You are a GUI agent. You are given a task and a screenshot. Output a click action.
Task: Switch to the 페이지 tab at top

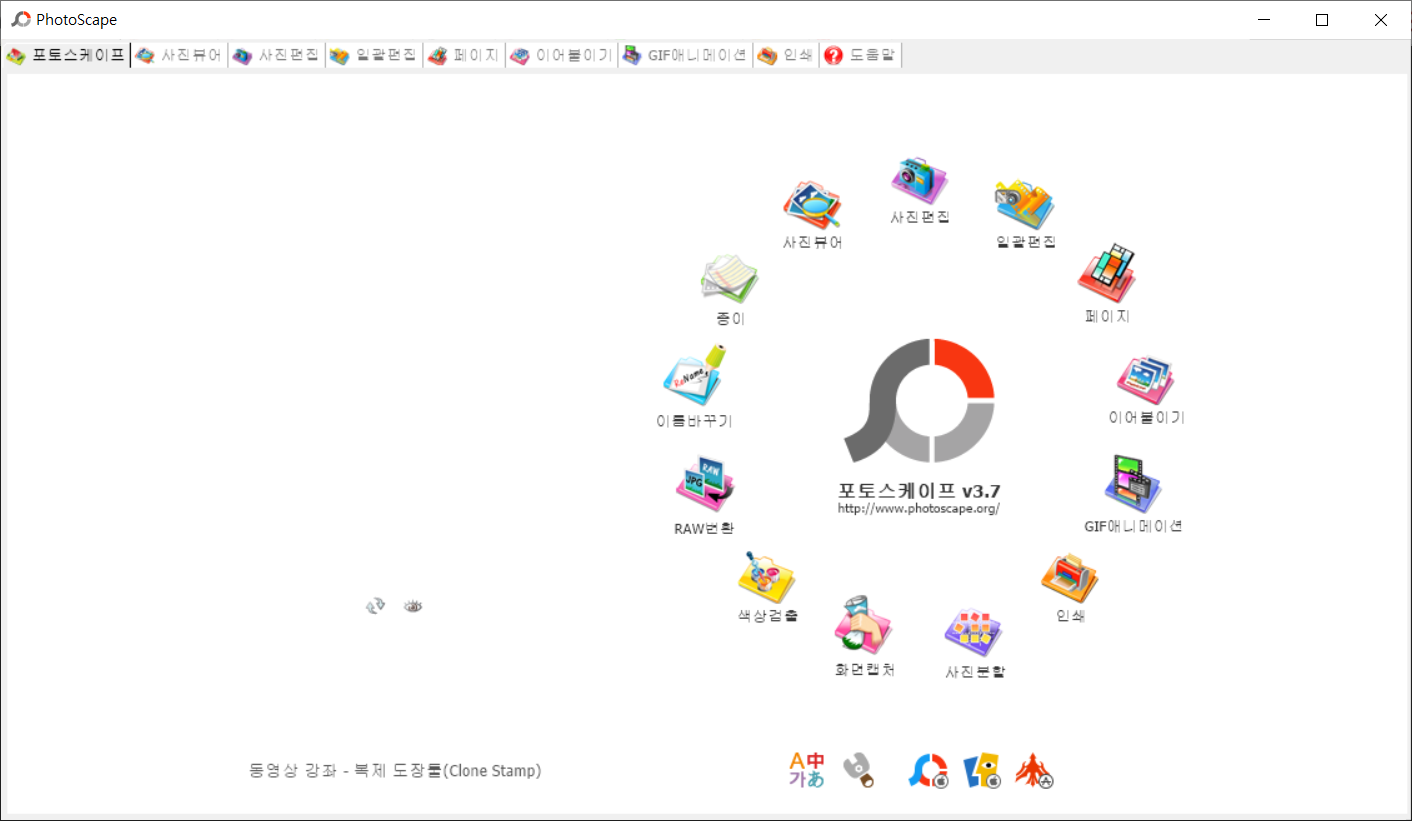pyautogui.click(x=464, y=56)
